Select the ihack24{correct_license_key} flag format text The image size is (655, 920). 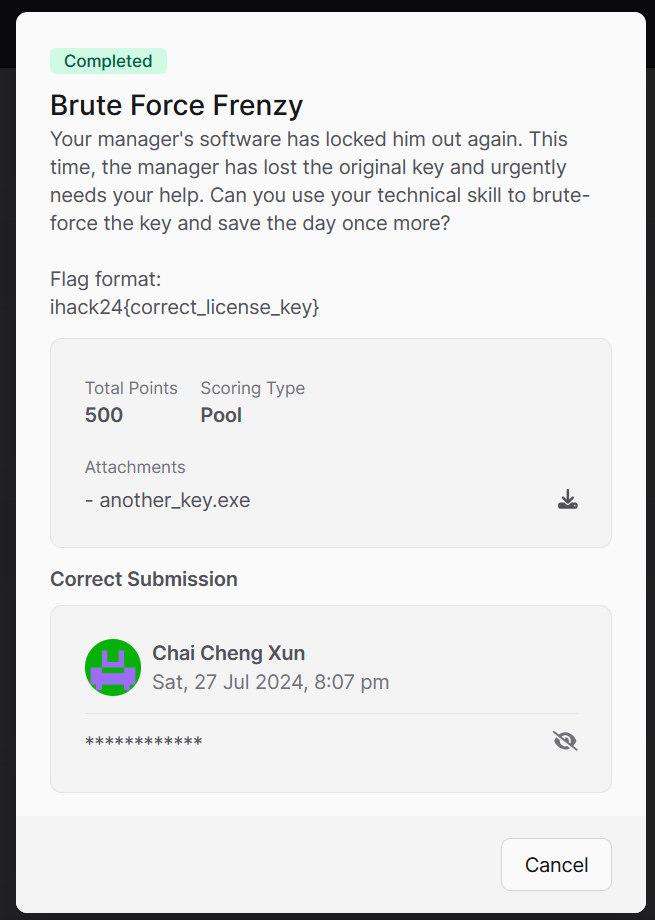[x=185, y=307]
